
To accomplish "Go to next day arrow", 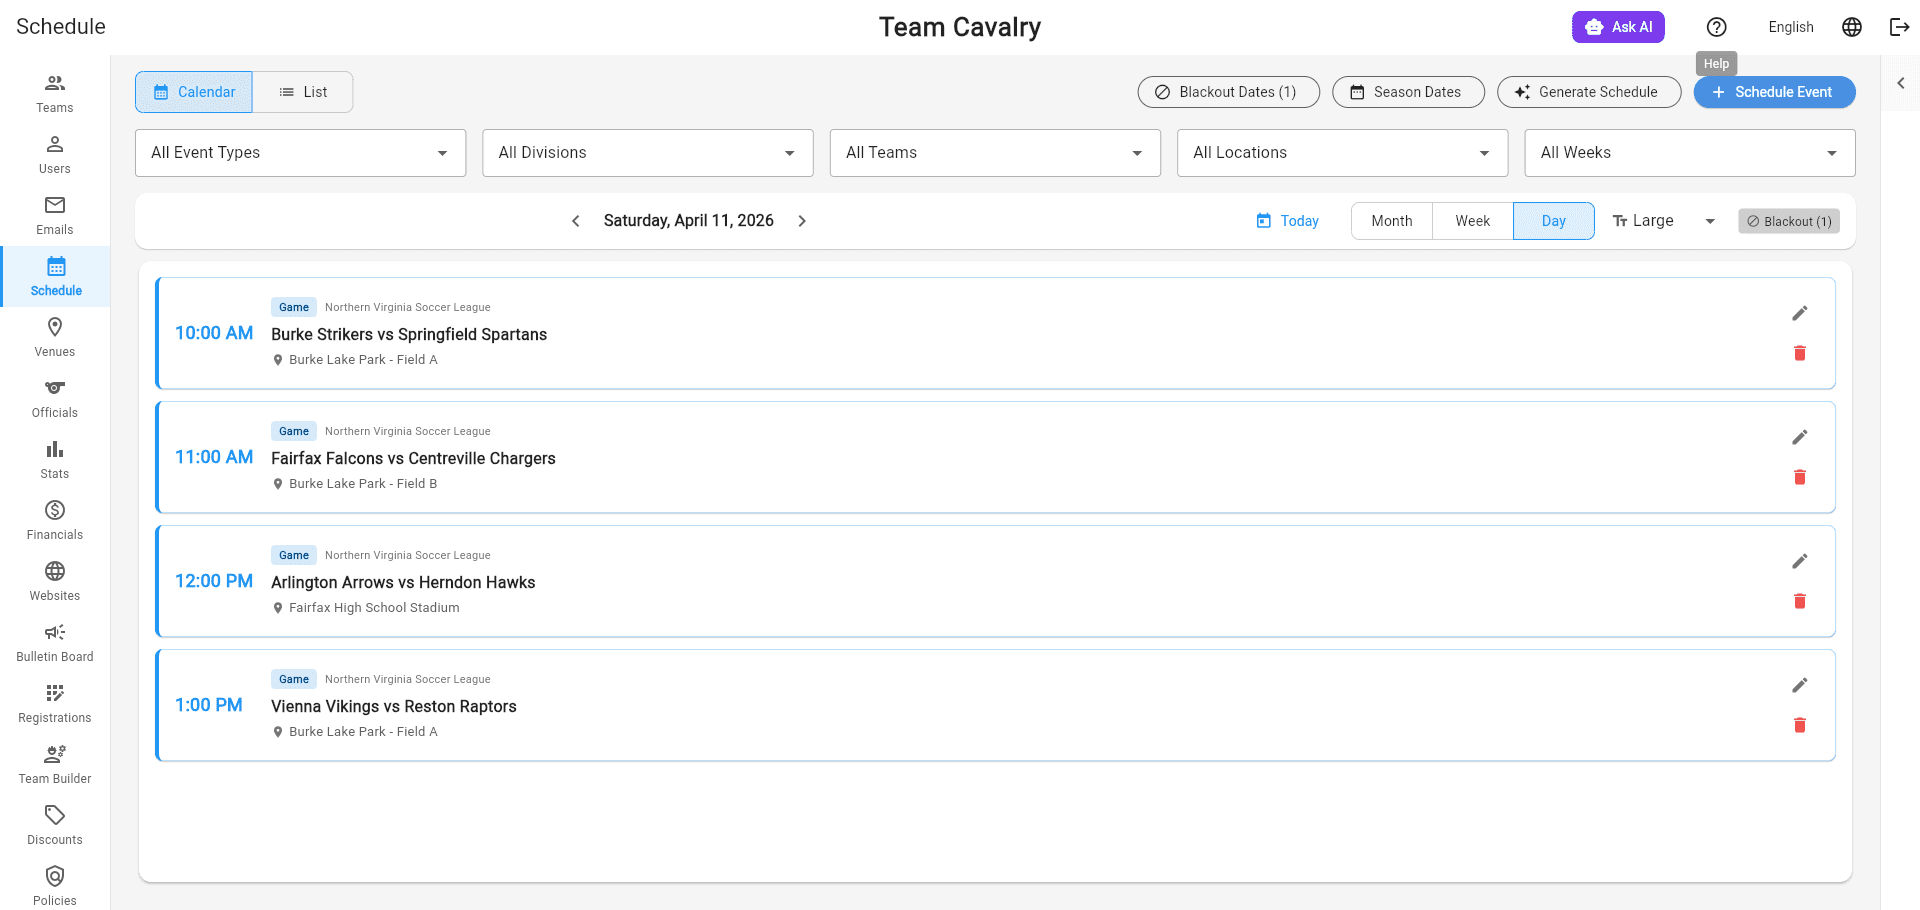I will point(802,221).
